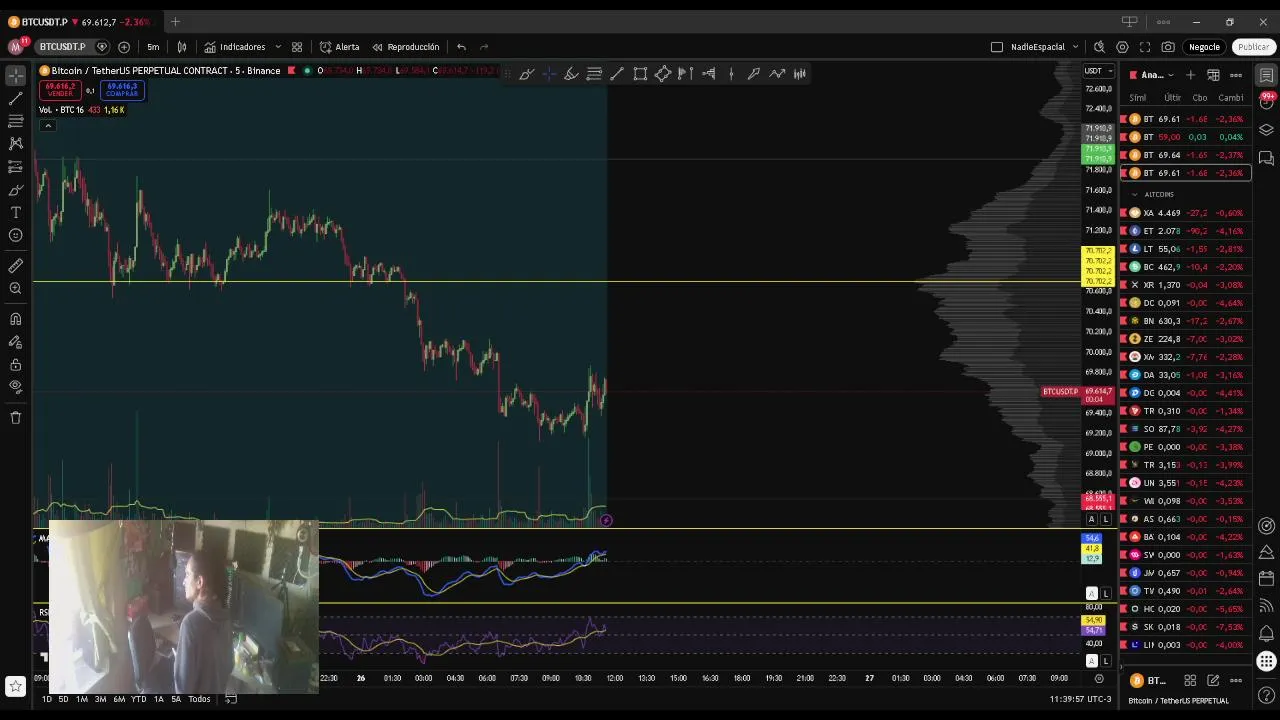
Task: Click the webcam overlay thumbnail
Action: point(183,606)
